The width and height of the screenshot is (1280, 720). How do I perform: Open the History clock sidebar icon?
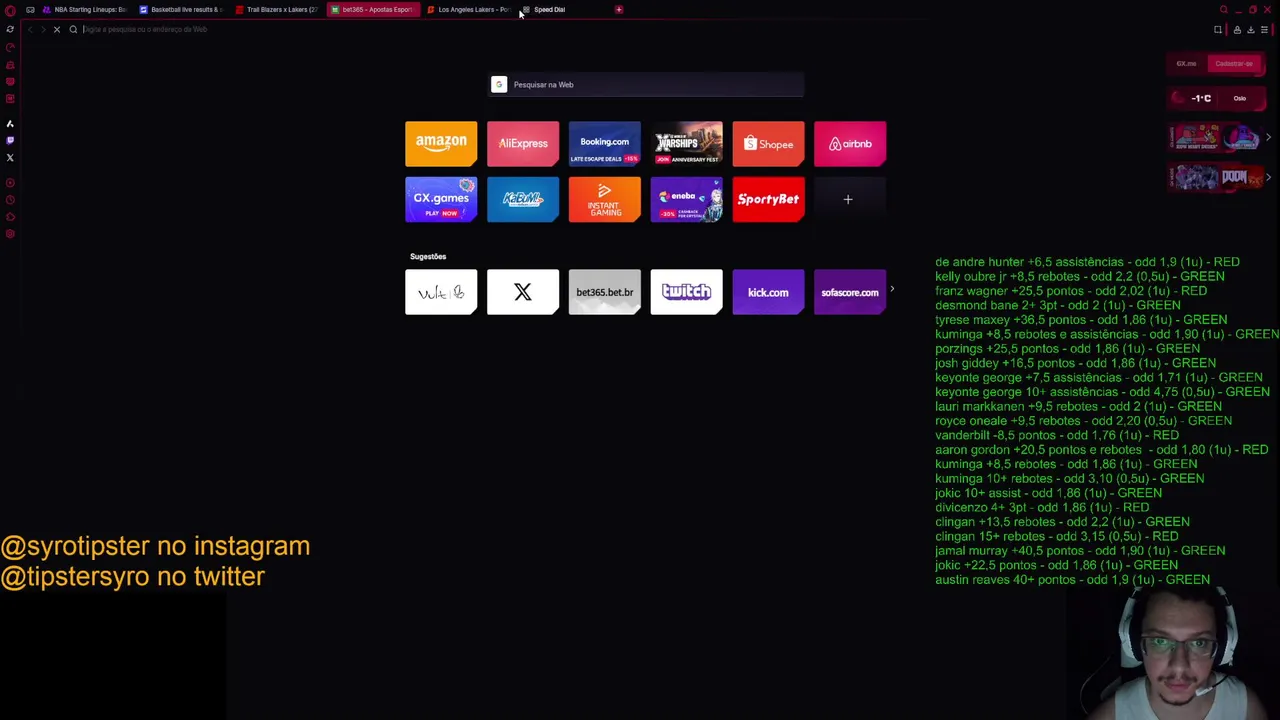click(10, 200)
